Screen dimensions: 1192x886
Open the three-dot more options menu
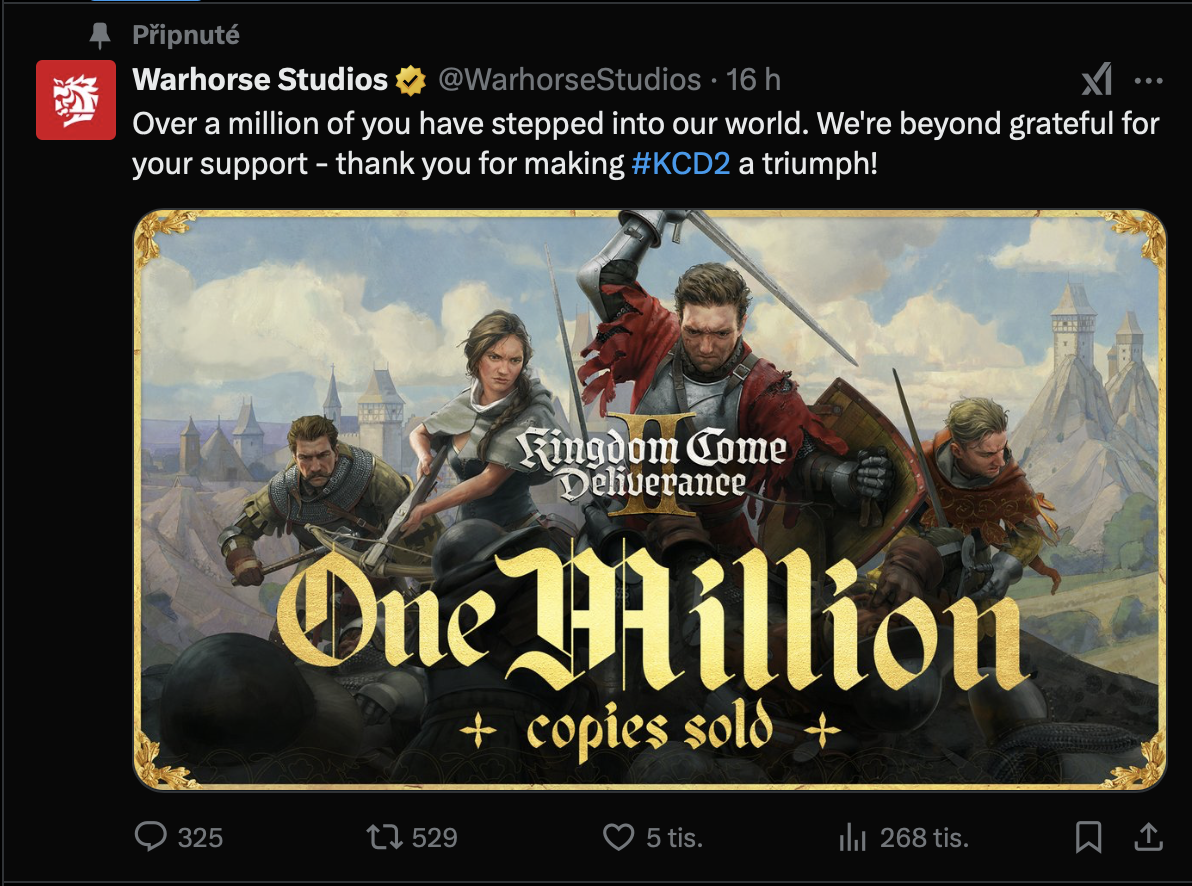pyautogui.click(x=1148, y=80)
